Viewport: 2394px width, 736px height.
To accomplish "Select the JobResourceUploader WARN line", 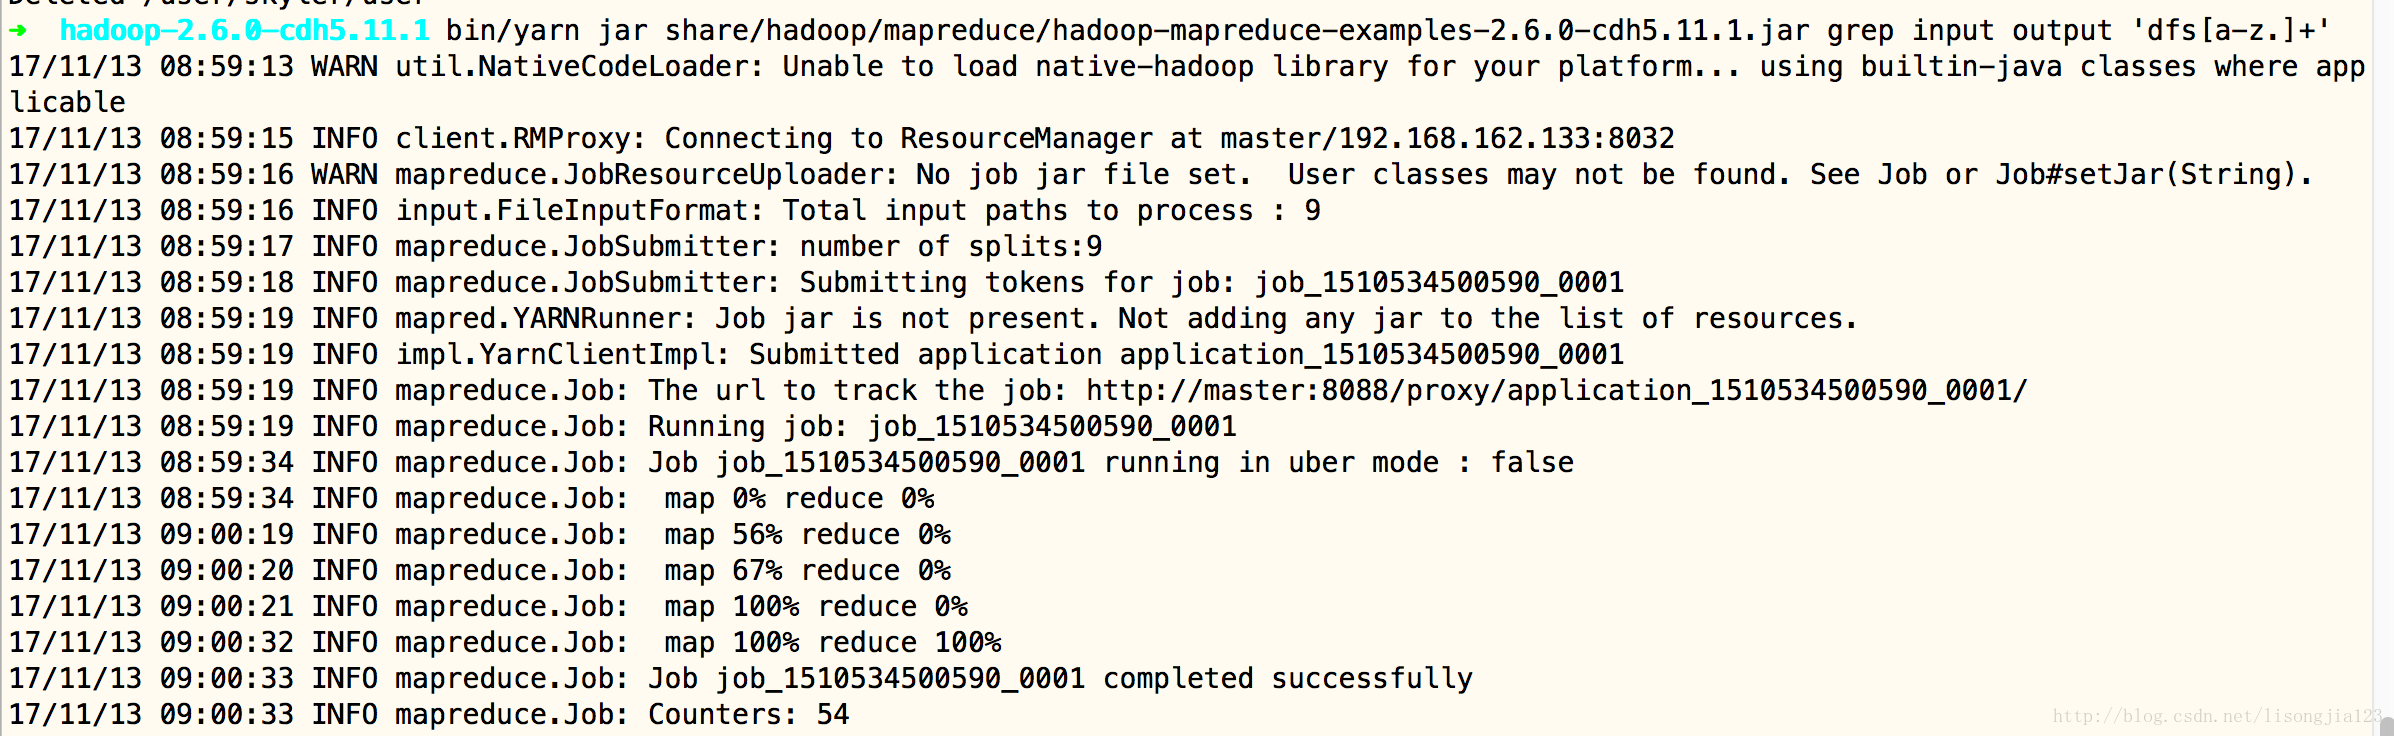I will (x=1162, y=175).
